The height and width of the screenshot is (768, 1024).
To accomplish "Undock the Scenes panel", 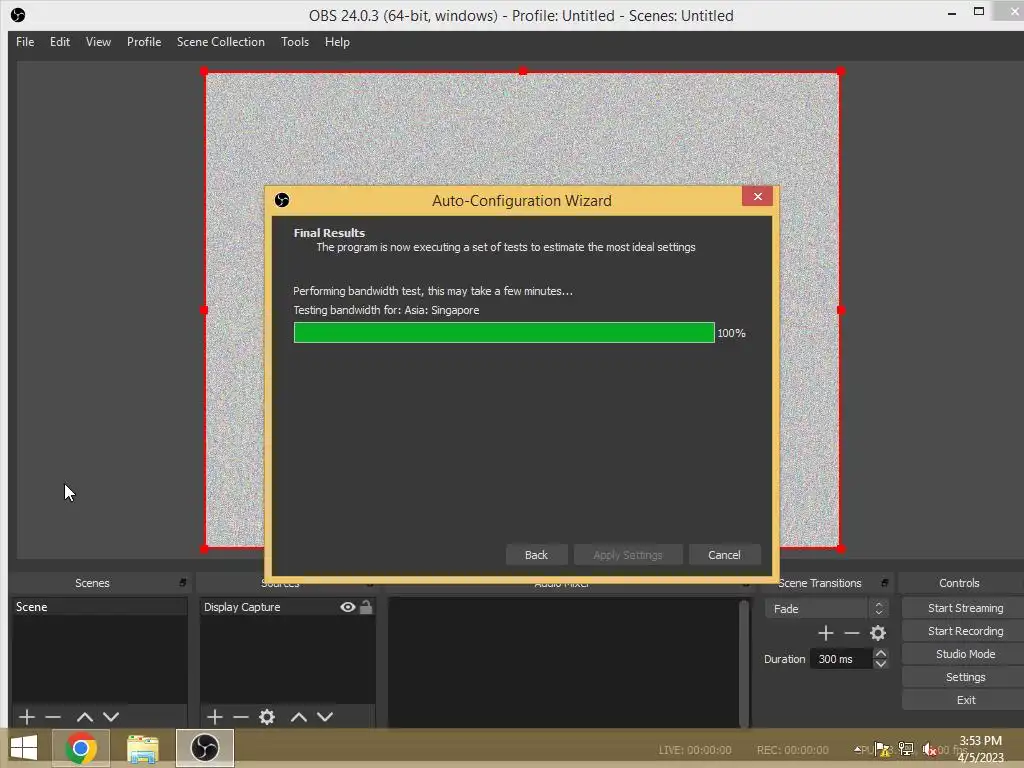I will click(x=183, y=583).
